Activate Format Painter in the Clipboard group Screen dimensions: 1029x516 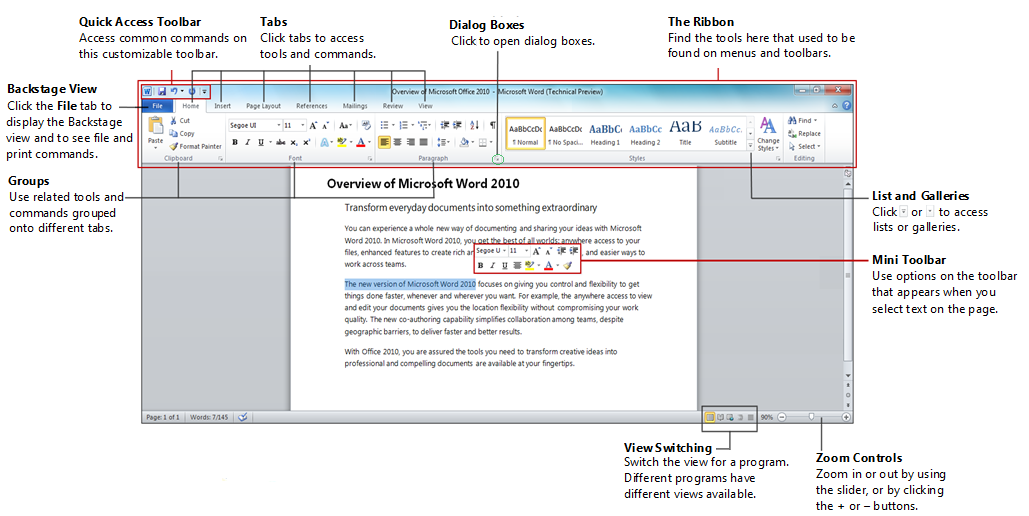click(x=195, y=146)
